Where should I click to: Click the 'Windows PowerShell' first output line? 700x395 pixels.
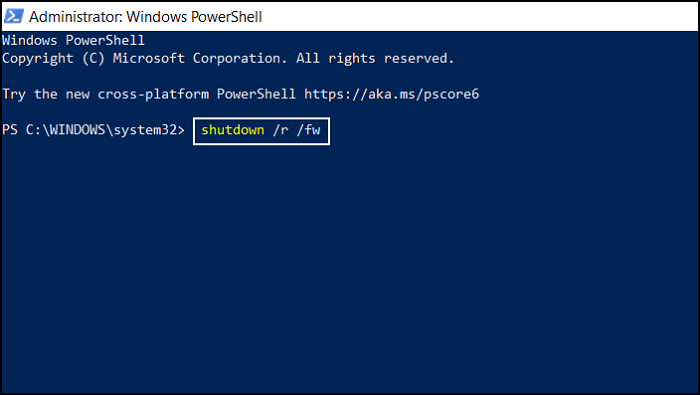73,40
